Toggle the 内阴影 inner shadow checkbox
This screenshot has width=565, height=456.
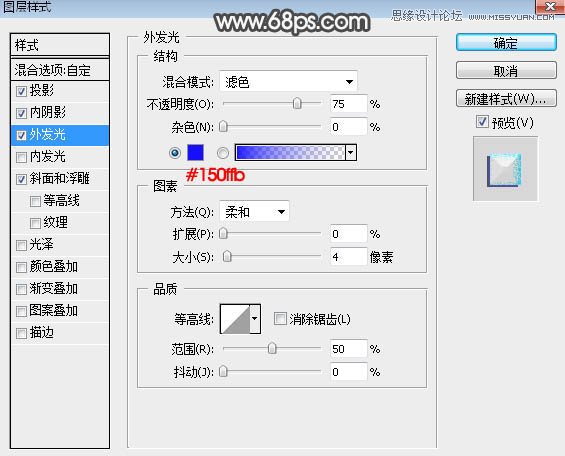coord(21,113)
